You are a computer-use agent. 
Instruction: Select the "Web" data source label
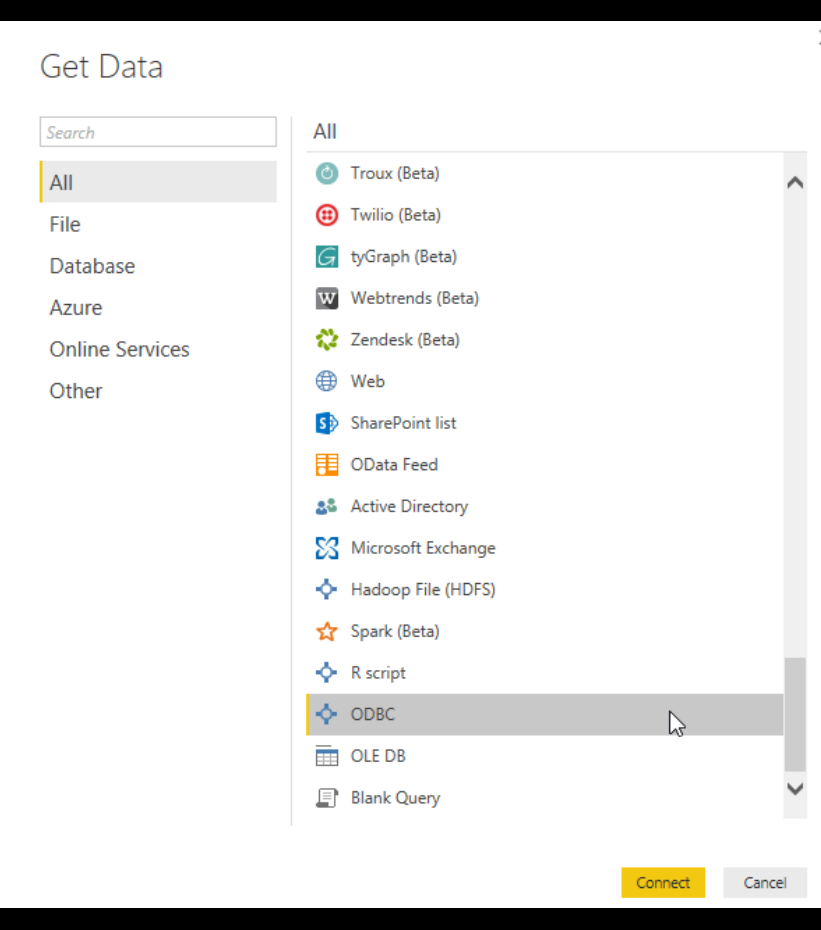click(368, 381)
